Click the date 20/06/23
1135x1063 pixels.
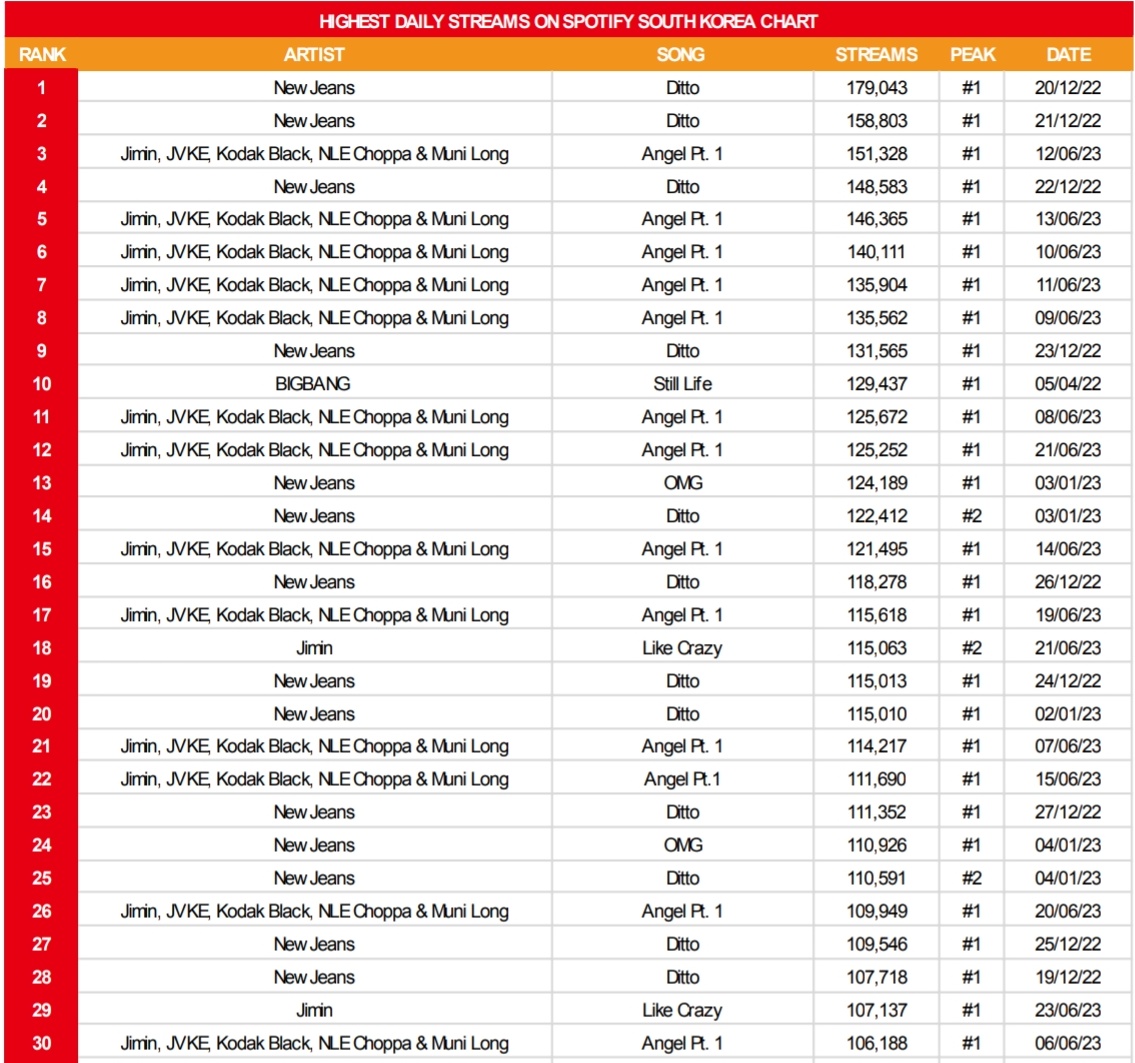1068,911
